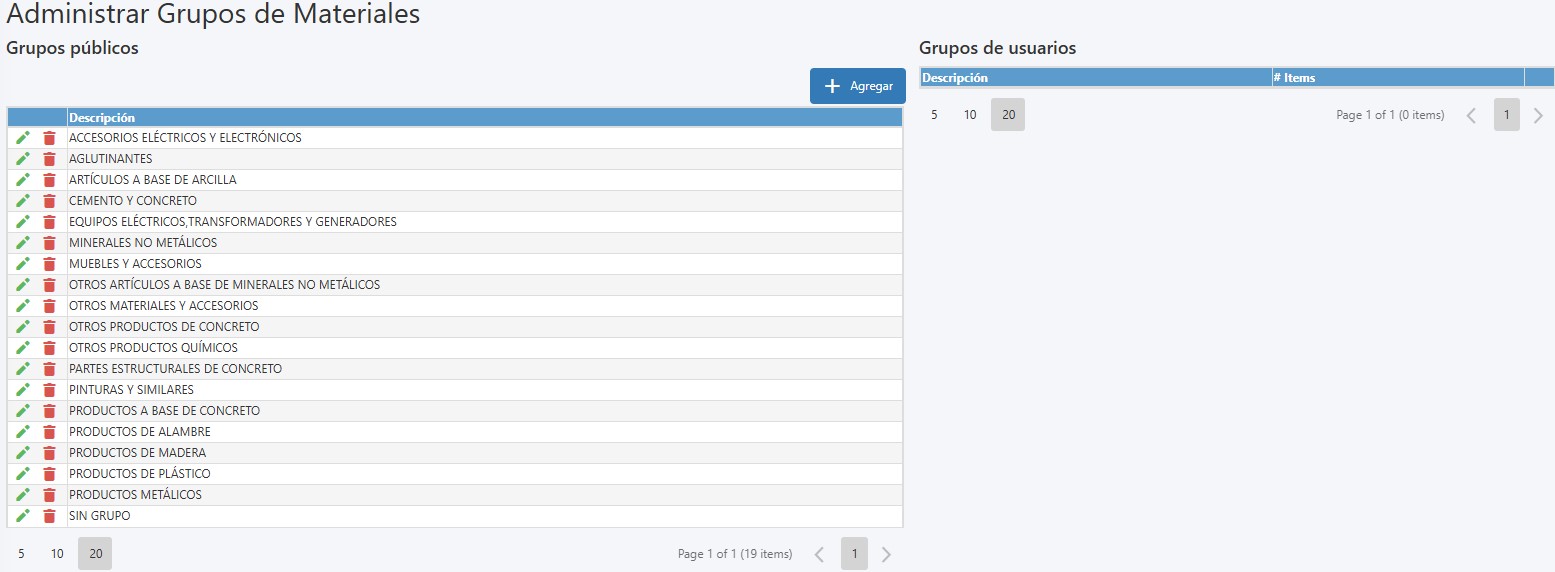Edit the ACCESORIOS ELÉCTRICOS Y ELECTRÓNICOS group

tap(22, 138)
